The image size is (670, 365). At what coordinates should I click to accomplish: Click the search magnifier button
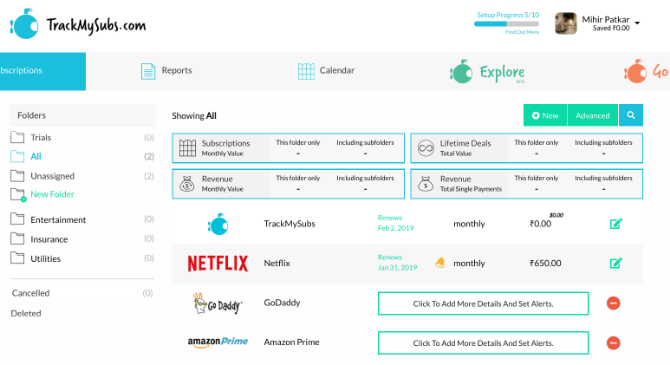631,115
